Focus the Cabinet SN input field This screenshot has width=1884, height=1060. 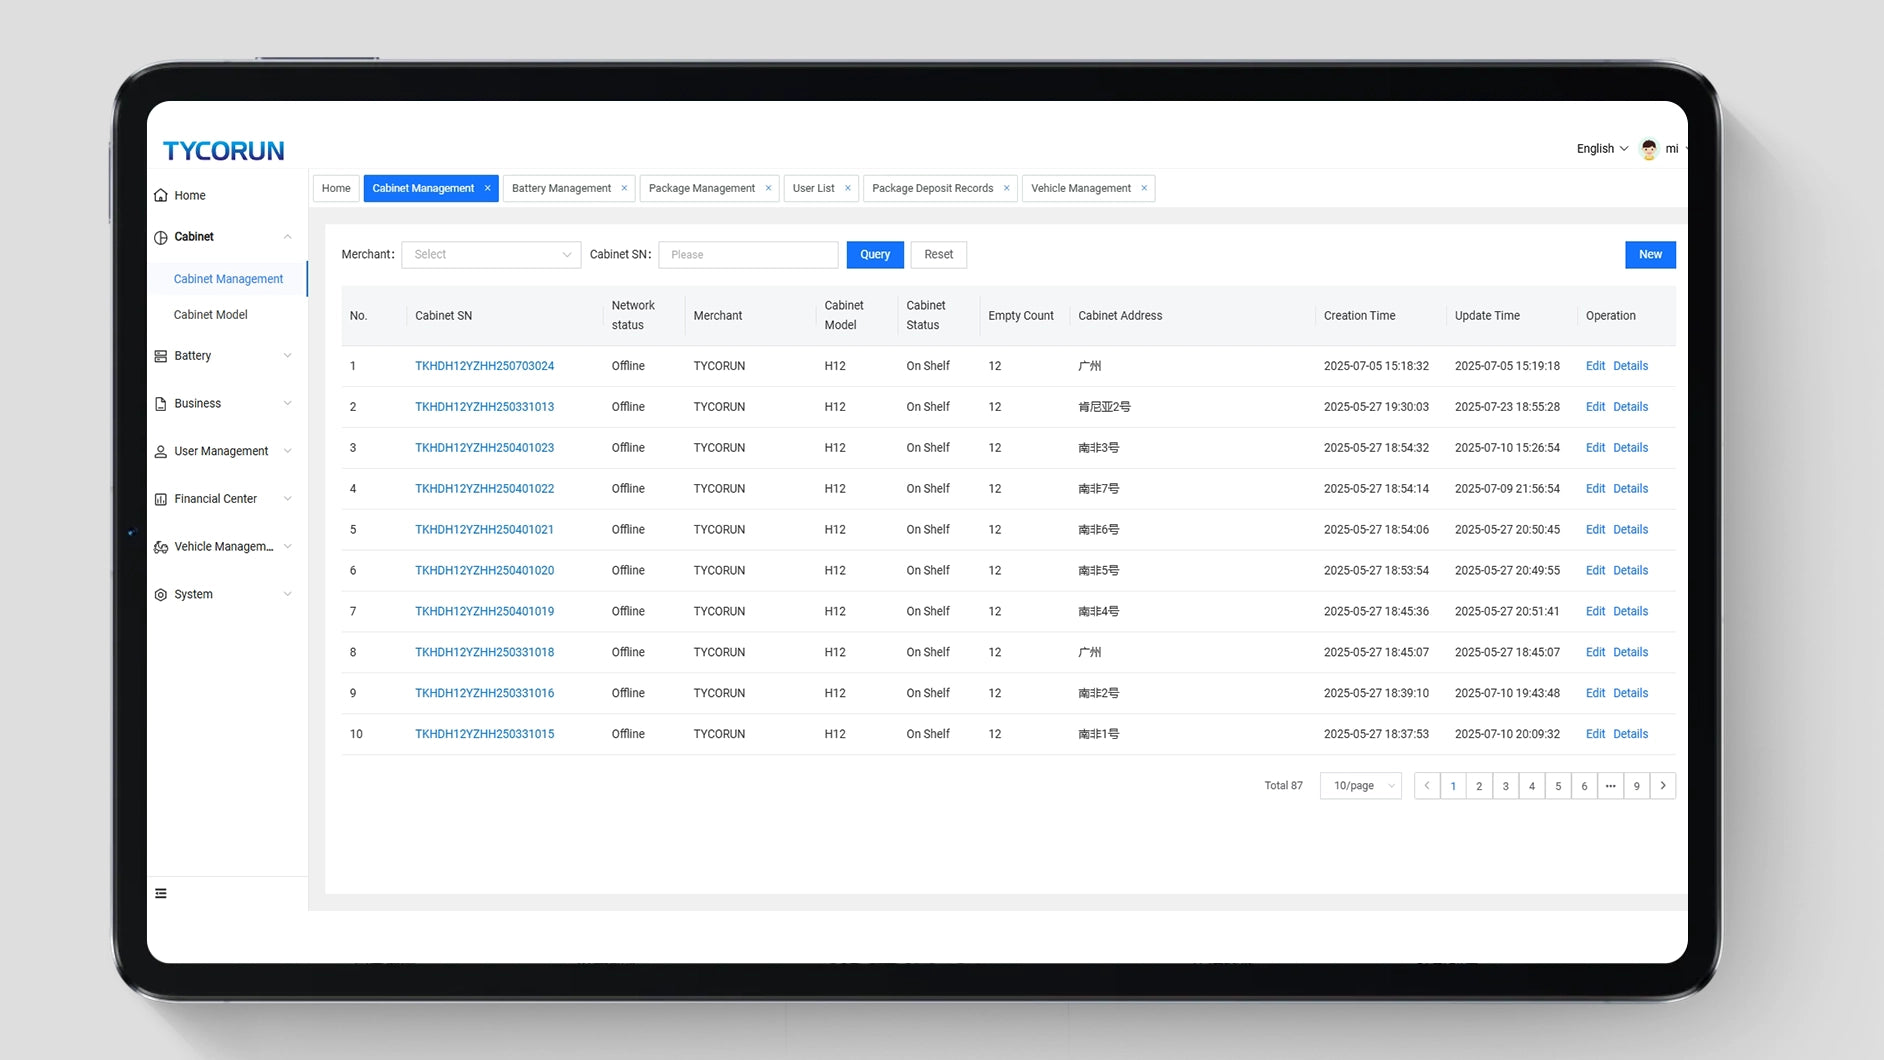point(748,255)
